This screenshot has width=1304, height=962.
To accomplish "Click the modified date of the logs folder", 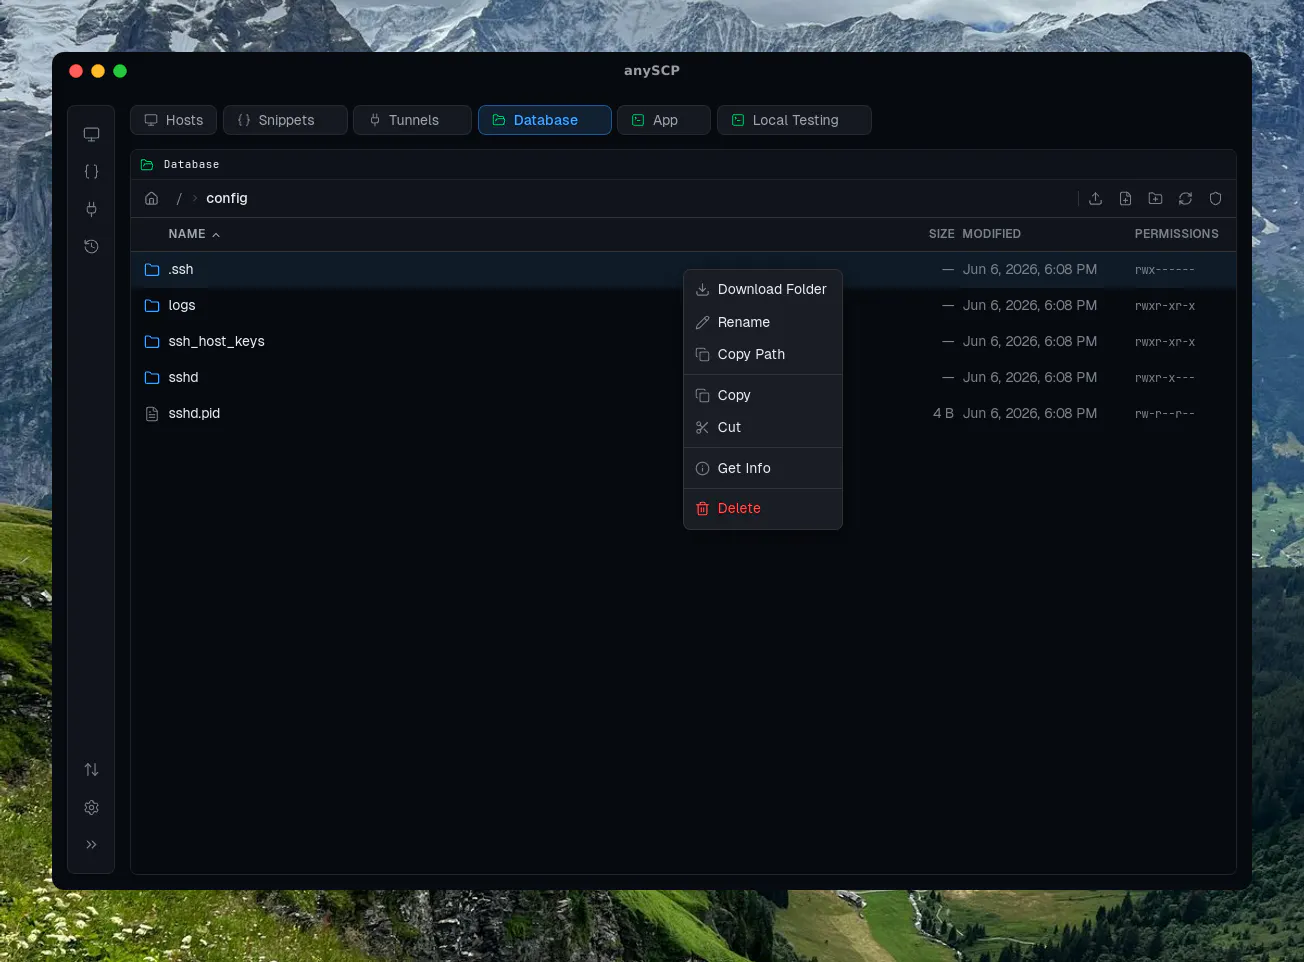I will (1030, 306).
